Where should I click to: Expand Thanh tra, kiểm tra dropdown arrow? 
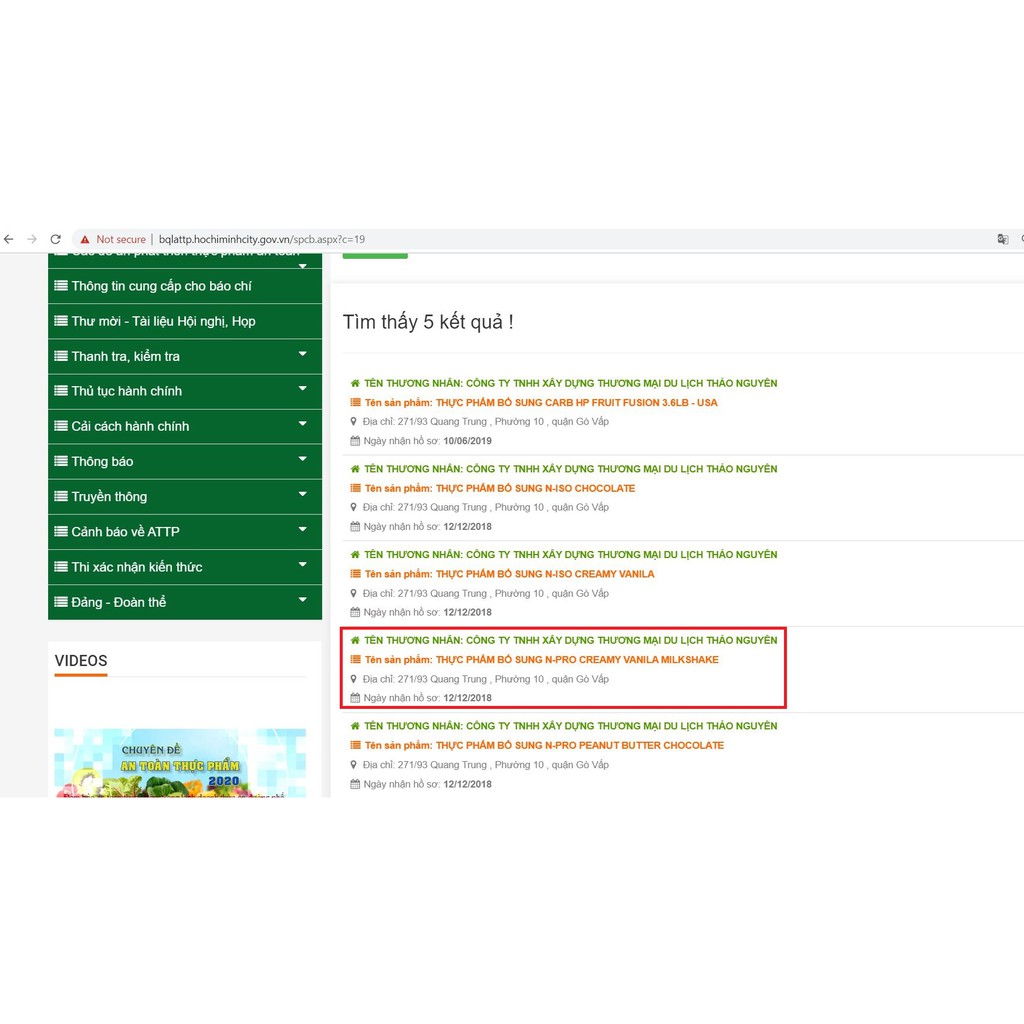[302, 354]
